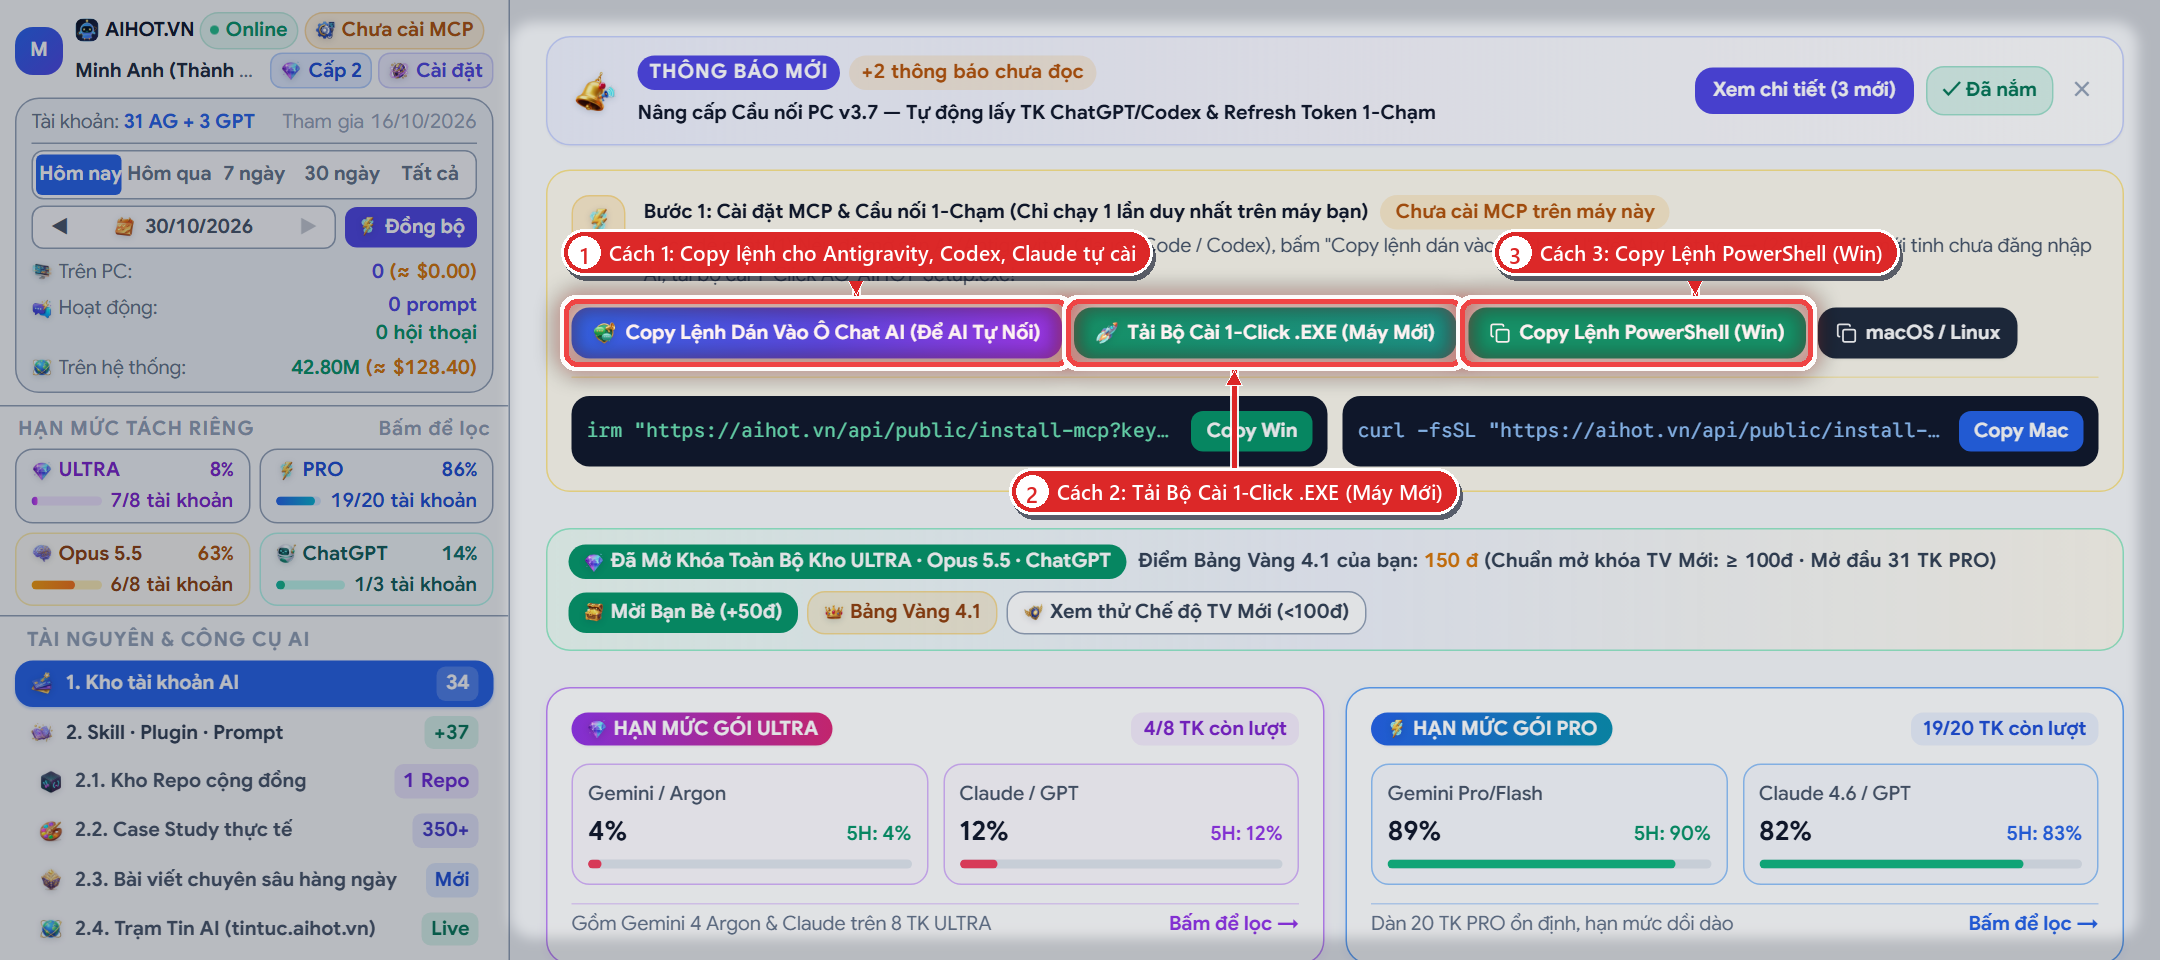Dismiss the notification banner with the X
Viewport: 2160px width, 960px height.
pos(2082,89)
